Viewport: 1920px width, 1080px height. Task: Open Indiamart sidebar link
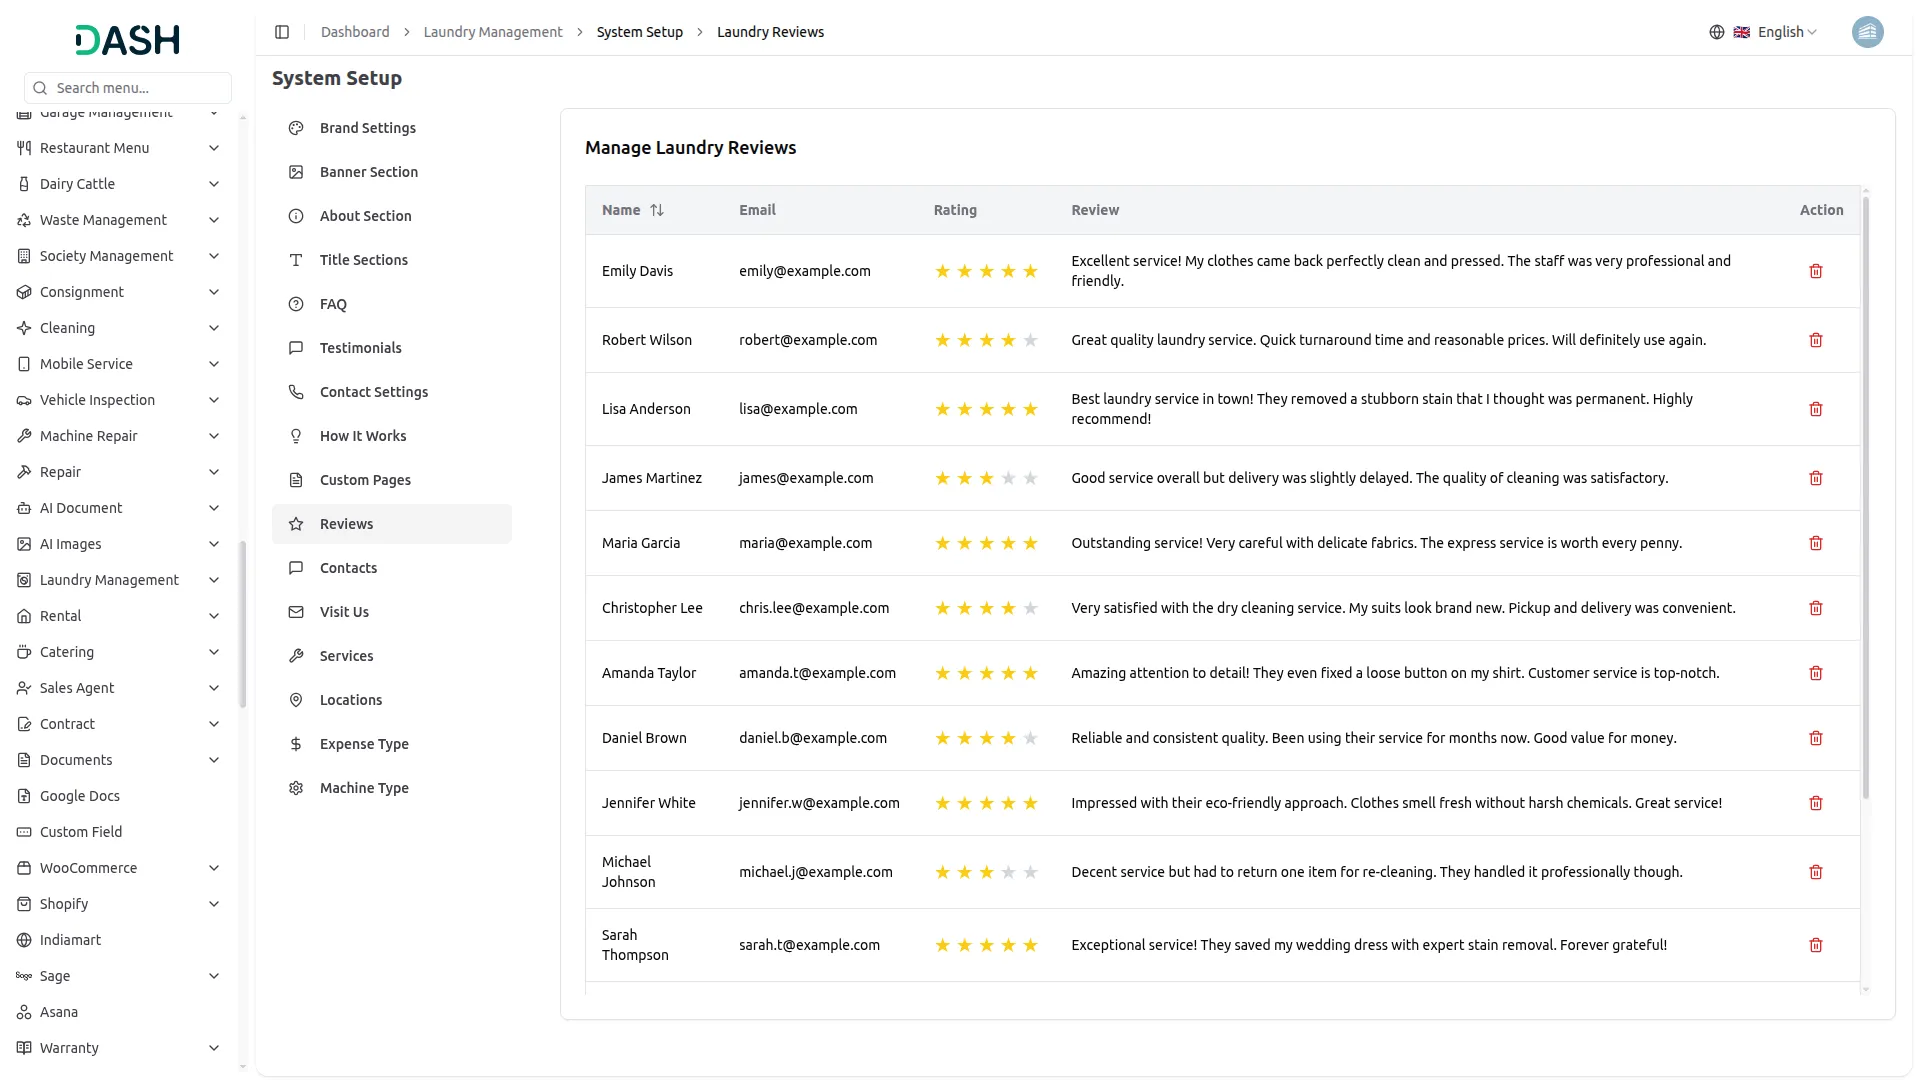119,940
